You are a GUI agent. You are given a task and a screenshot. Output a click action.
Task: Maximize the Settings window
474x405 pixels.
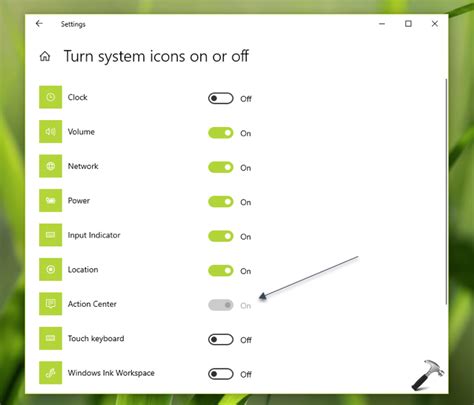[x=408, y=24]
